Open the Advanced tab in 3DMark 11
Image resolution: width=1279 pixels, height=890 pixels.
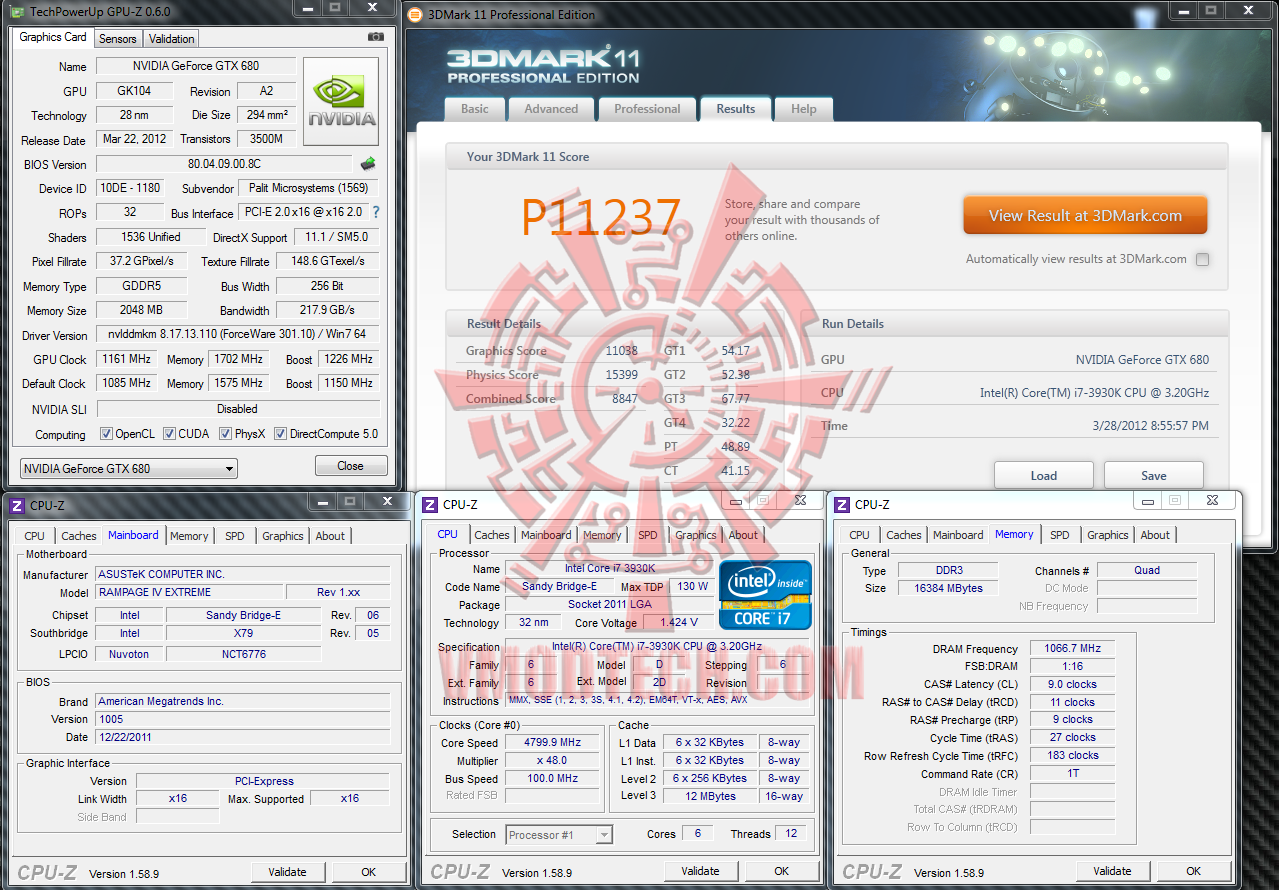(x=551, y=109)
